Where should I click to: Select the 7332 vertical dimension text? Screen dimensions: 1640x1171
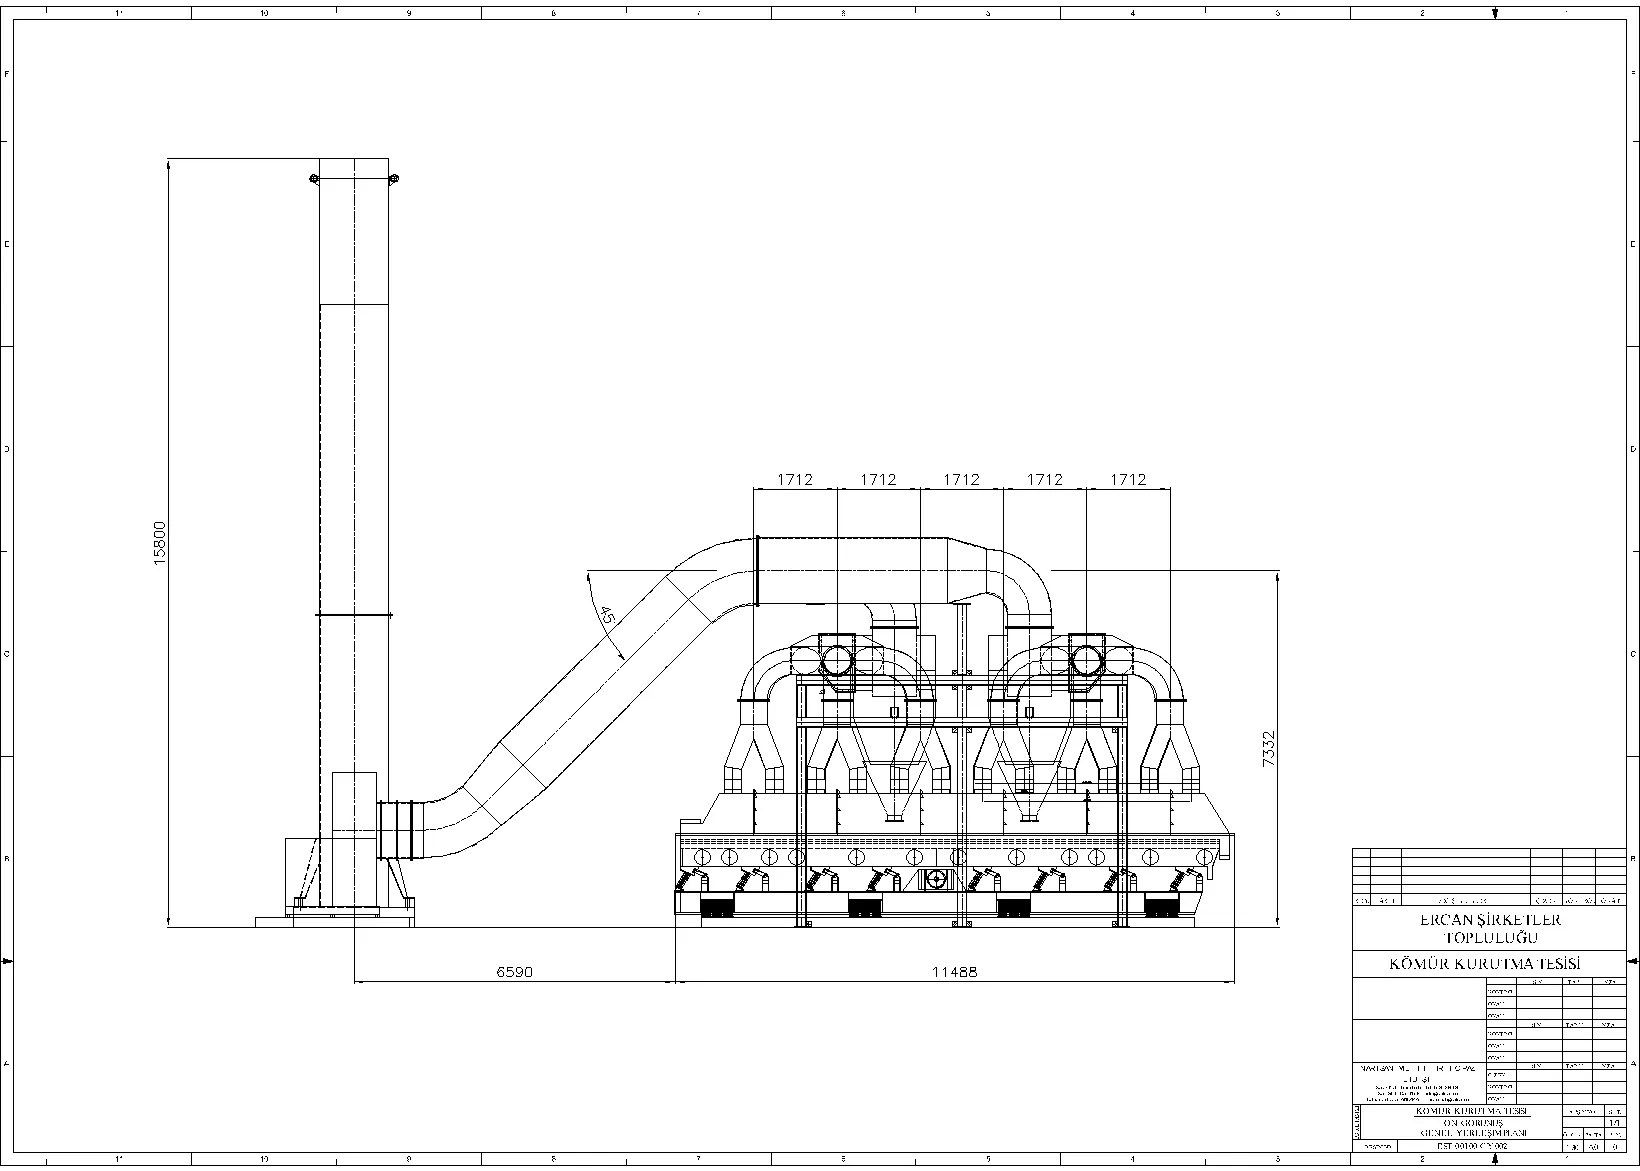tap(1268, 749)
